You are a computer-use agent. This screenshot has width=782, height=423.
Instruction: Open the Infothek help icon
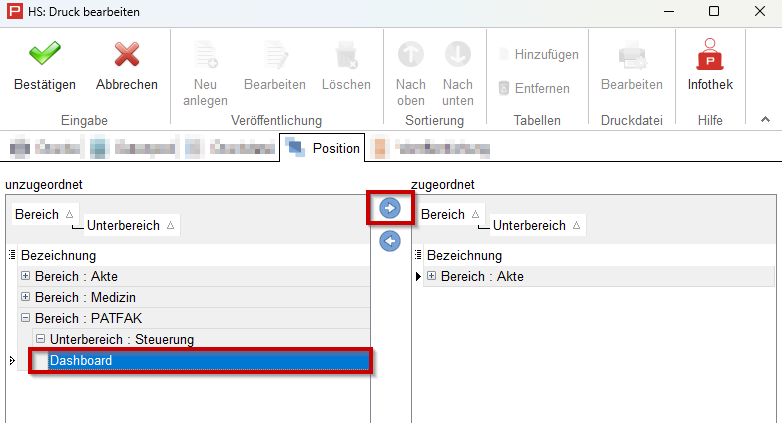coord(710,55)
